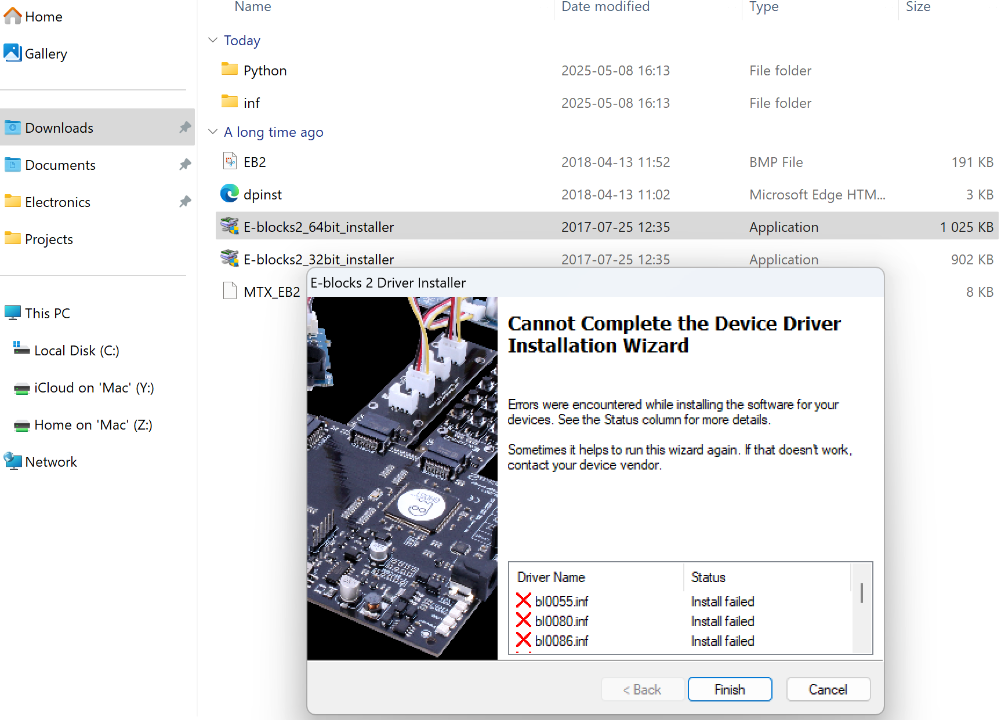Image resolution: width=1001 pixels, height=720 pixels.
Task: Click the This PC monitor icon
Action: point(13,313)
